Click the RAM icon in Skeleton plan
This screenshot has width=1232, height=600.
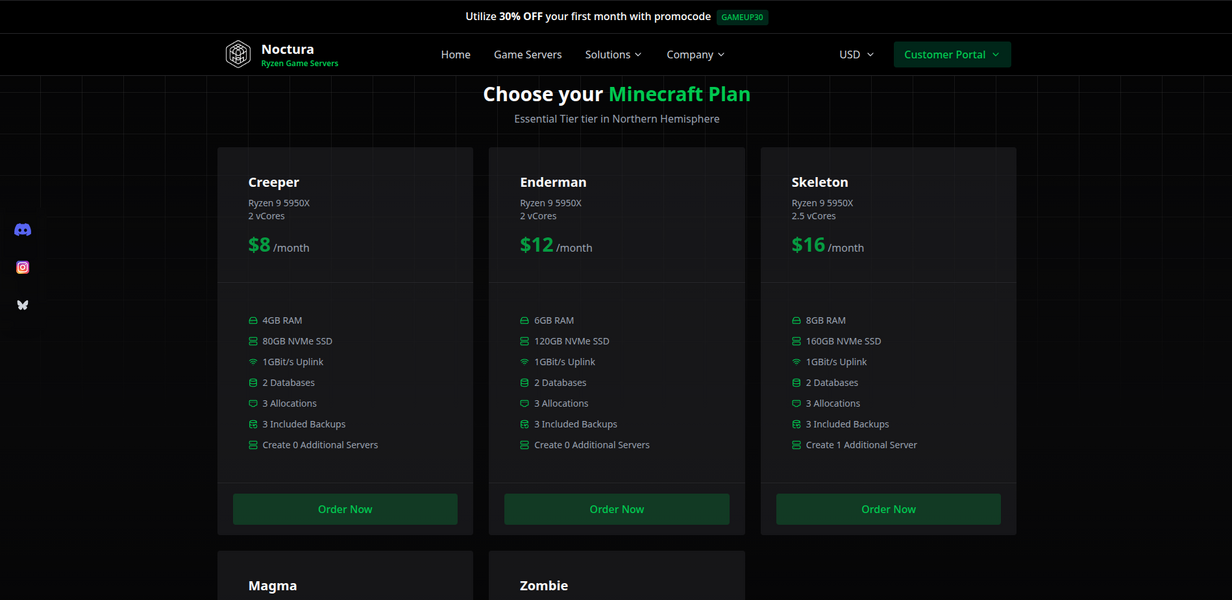(796, 321)
